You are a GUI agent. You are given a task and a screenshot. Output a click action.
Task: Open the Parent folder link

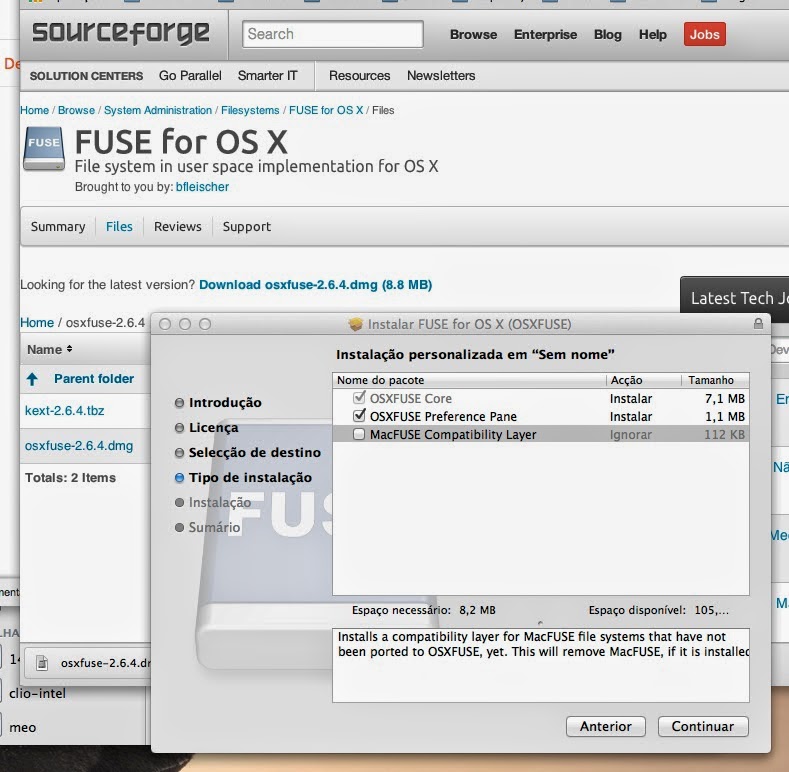(x=94, y=378)
